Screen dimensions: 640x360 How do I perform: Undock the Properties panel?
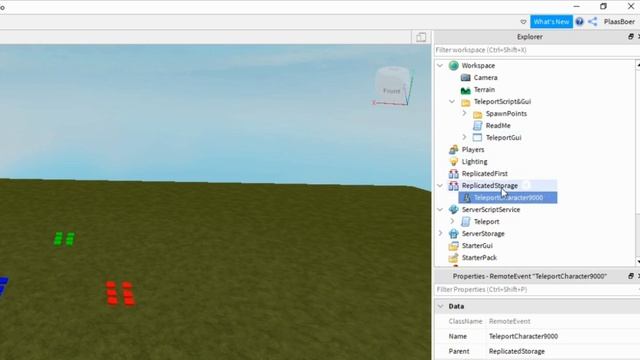coord(631,276)
